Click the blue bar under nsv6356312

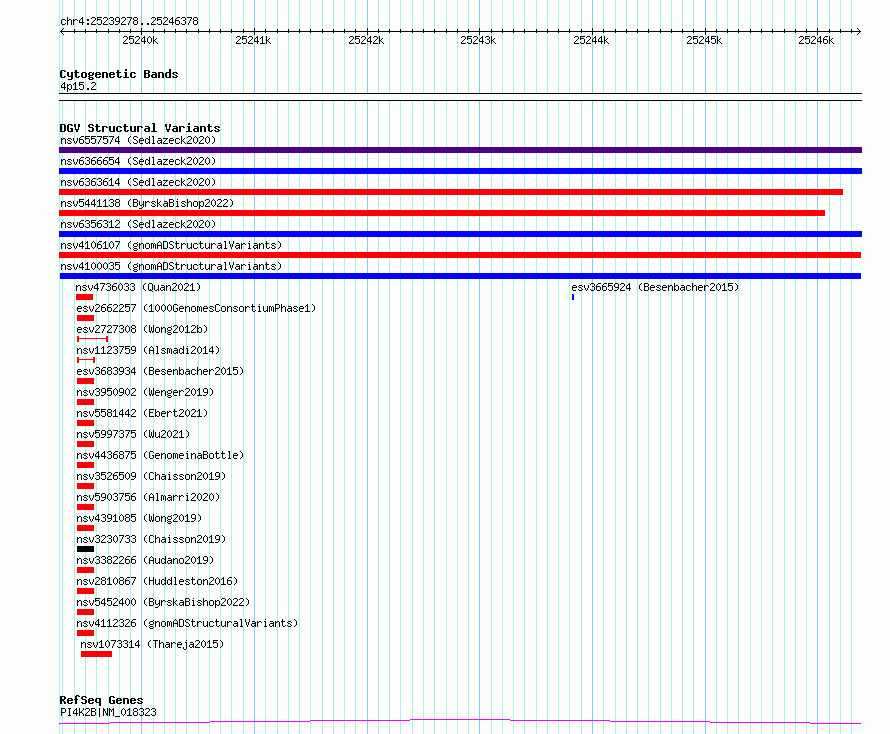click(x=460, y=234)
